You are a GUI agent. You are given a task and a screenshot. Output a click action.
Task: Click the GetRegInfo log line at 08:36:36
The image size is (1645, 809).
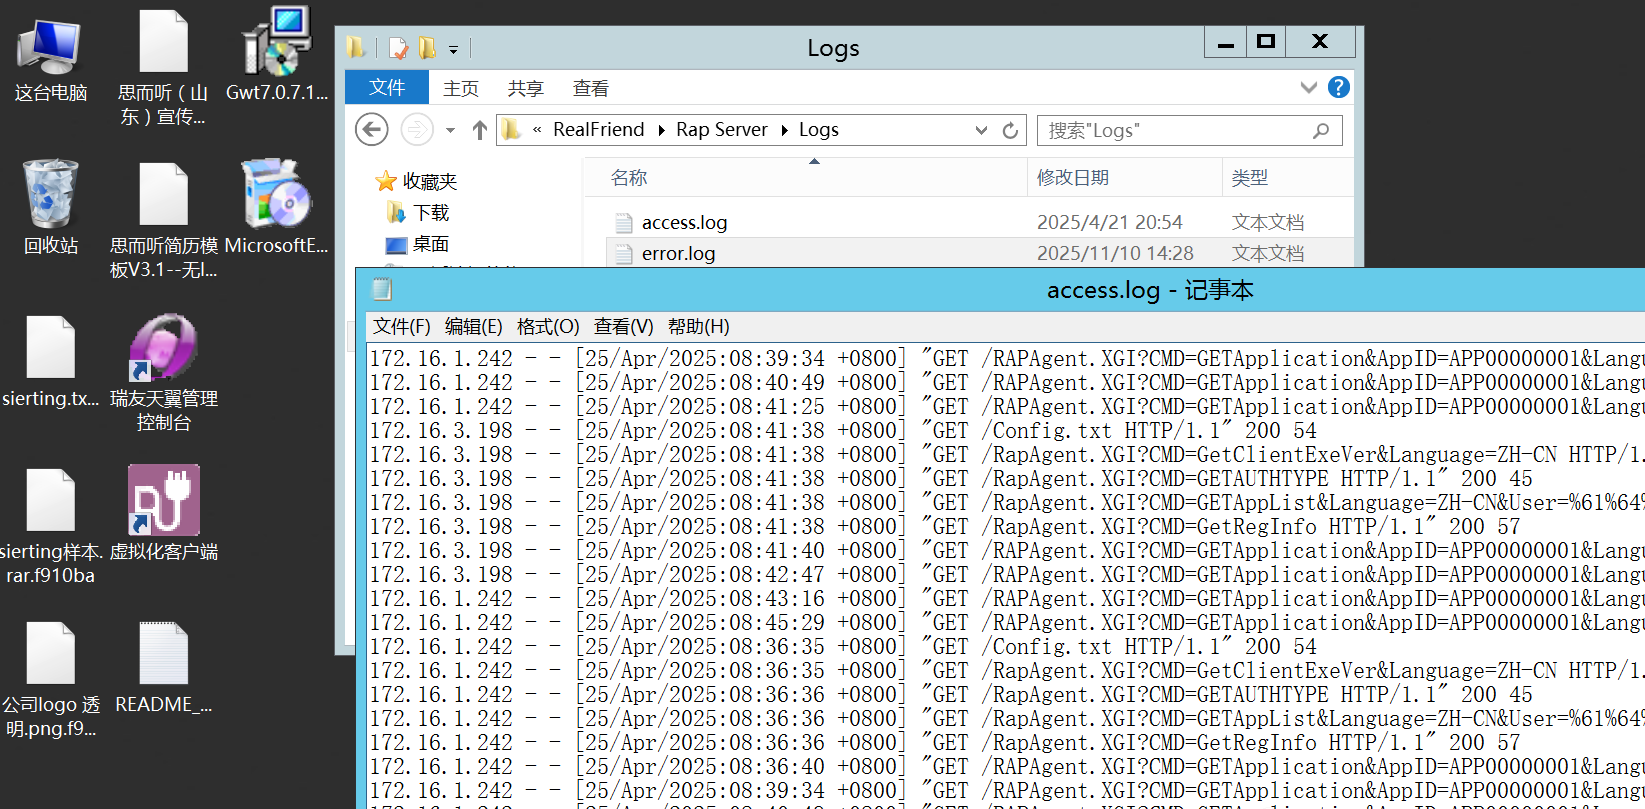(x=945, y=742)
